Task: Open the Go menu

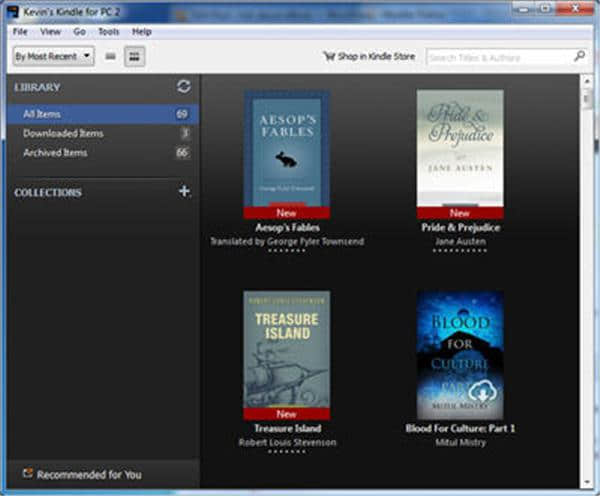Action: (x=79, y=32)
